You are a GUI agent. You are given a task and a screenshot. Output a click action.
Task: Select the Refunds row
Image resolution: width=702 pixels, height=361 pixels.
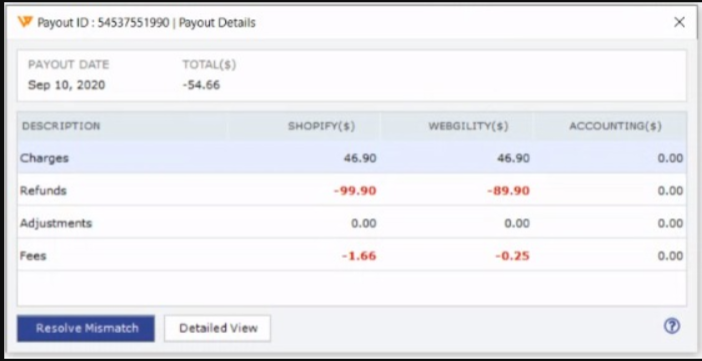[x=351, y=190]
